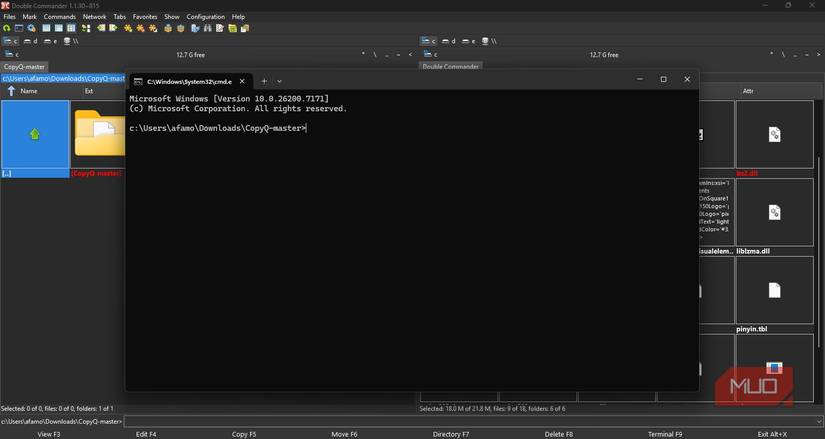Open right panel drive list button c
This screenshot has width=825, height=439.
[x=431, y=54]
